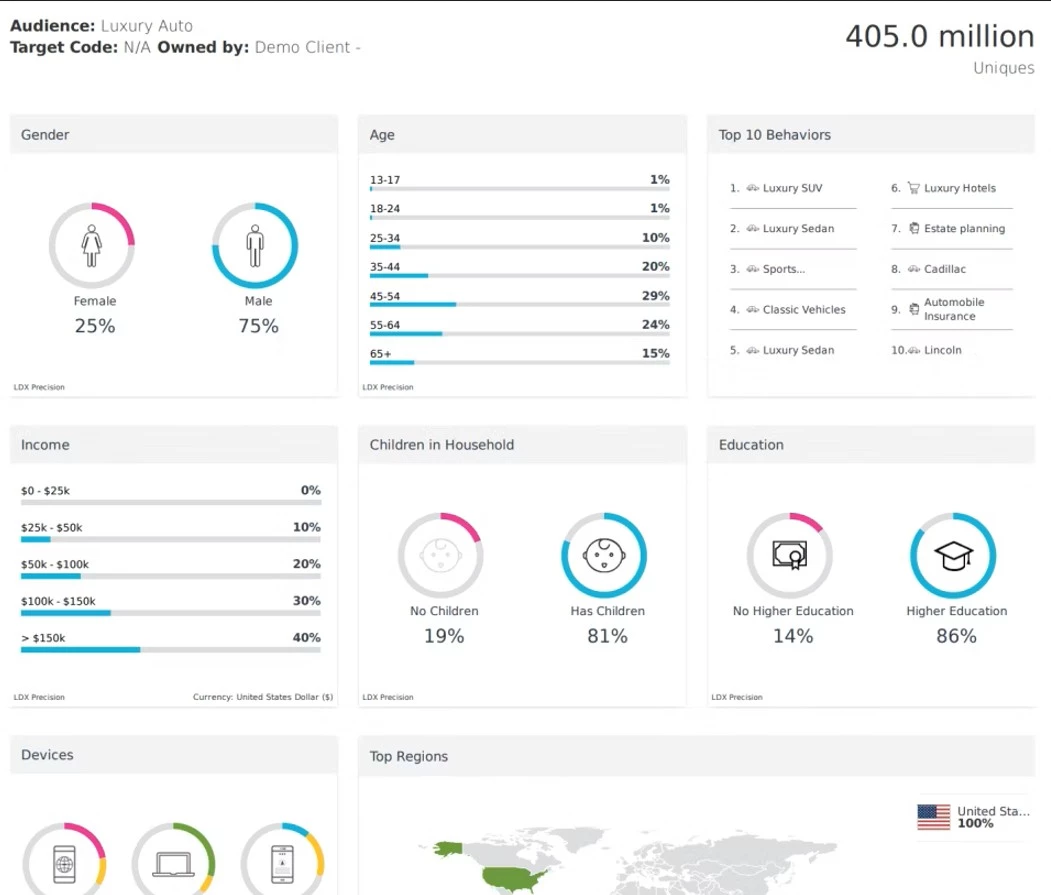The image size is (1051, 895).
Task: Click the car icon beside Cadillac
Action: point(914,269)
